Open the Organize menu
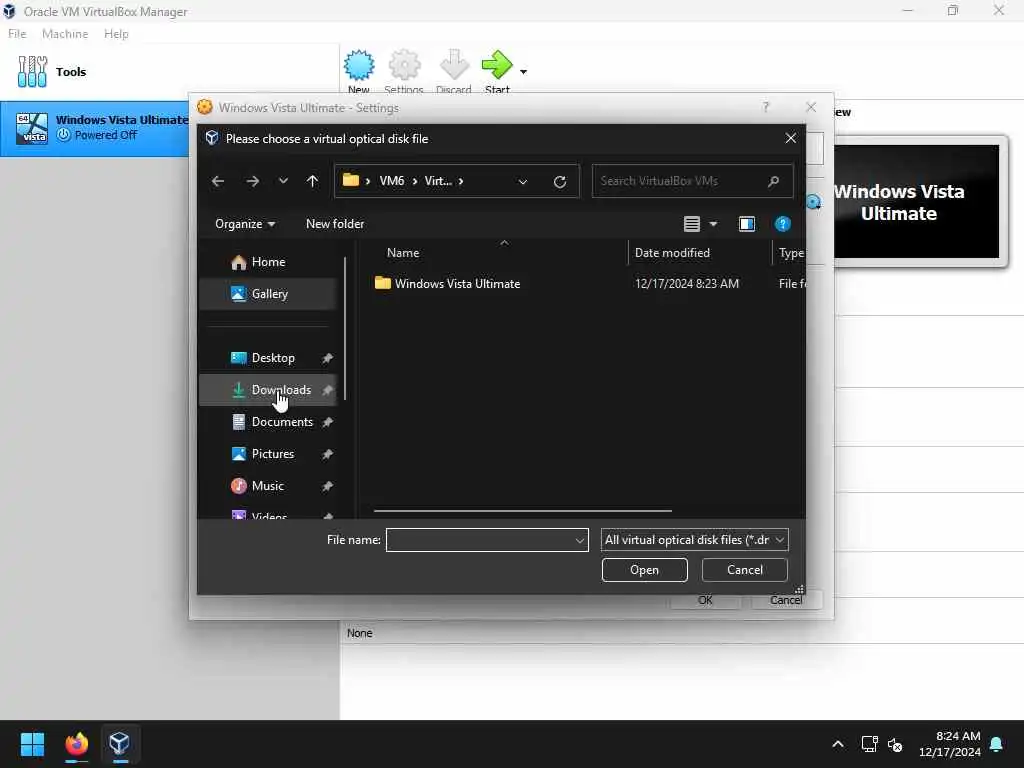 point(245,224)
